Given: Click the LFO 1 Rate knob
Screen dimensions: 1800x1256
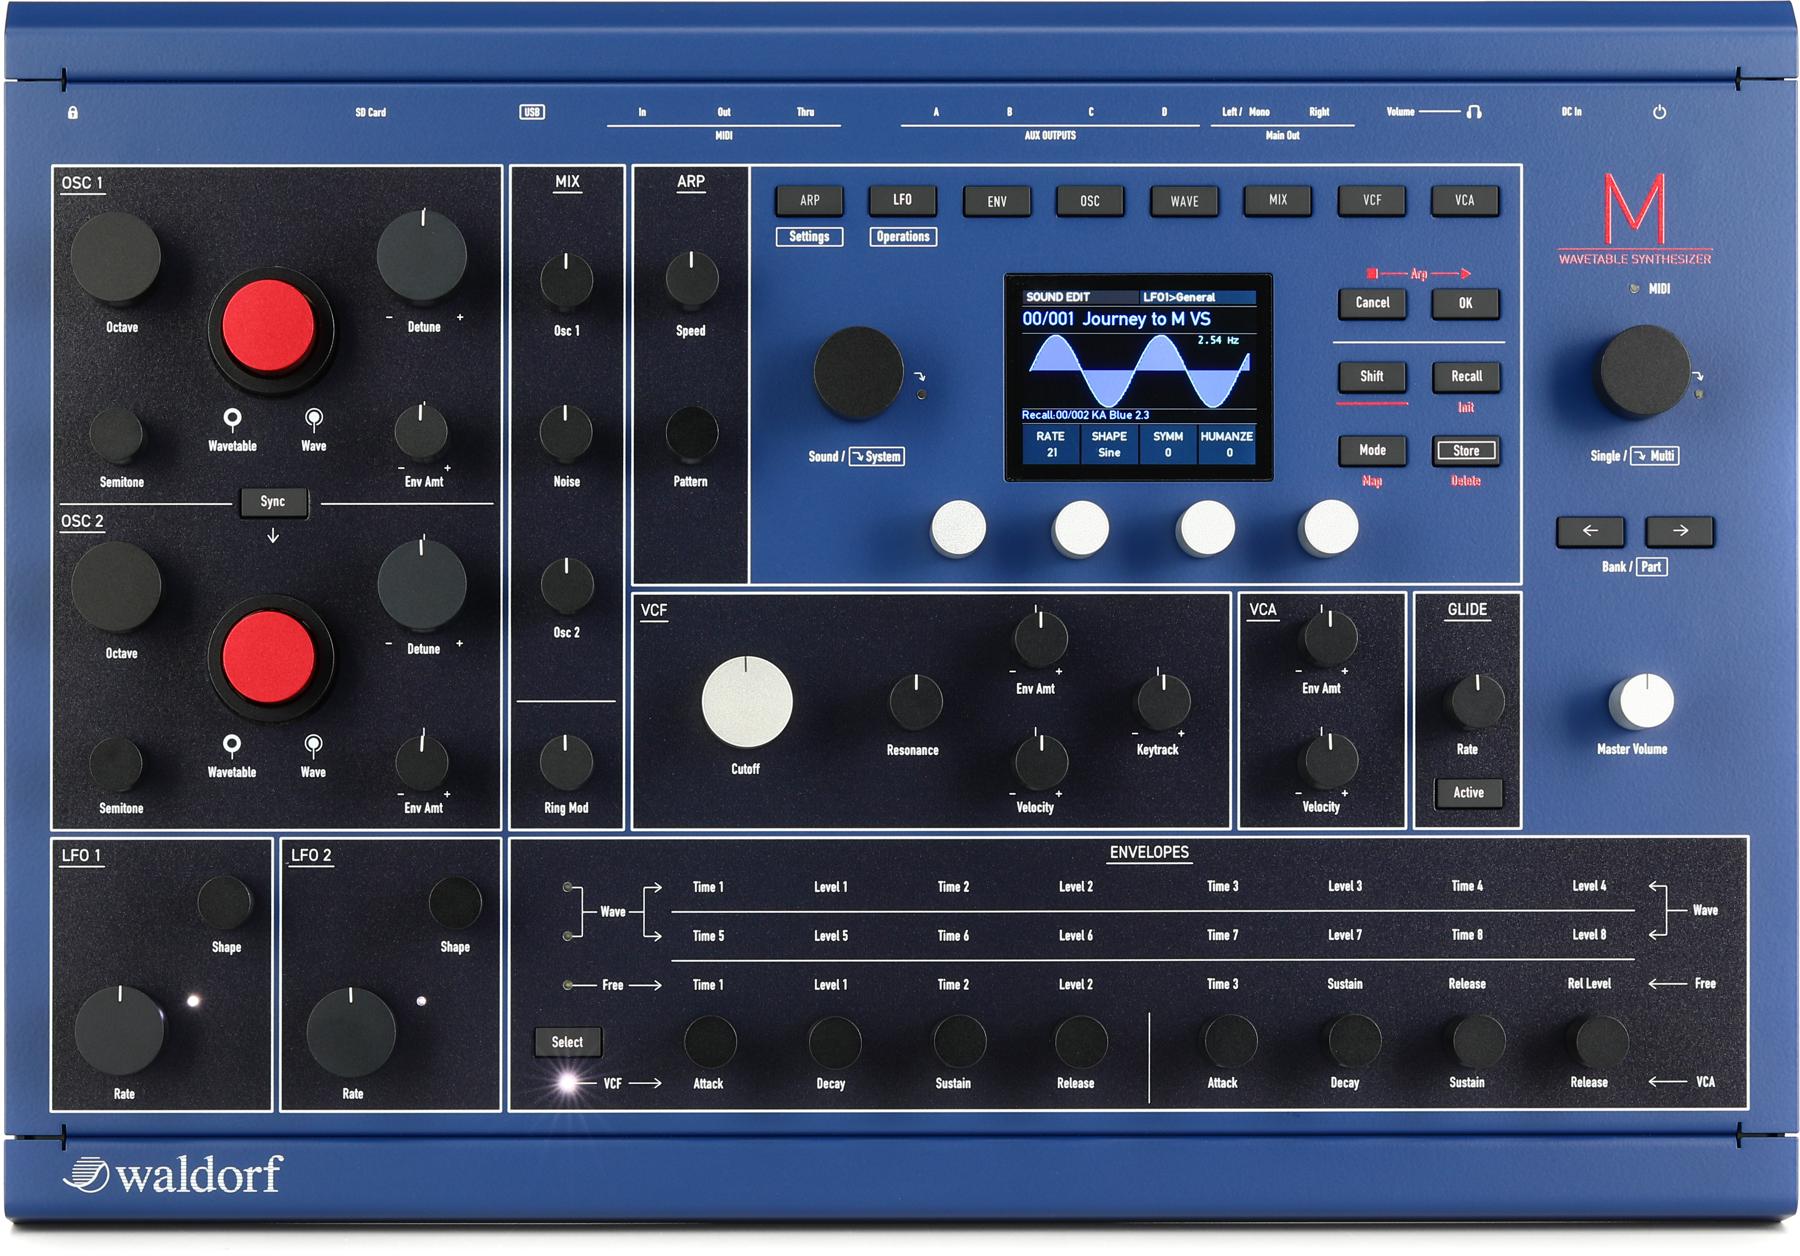Looking at the screenshot, I should pos(120,1031).
